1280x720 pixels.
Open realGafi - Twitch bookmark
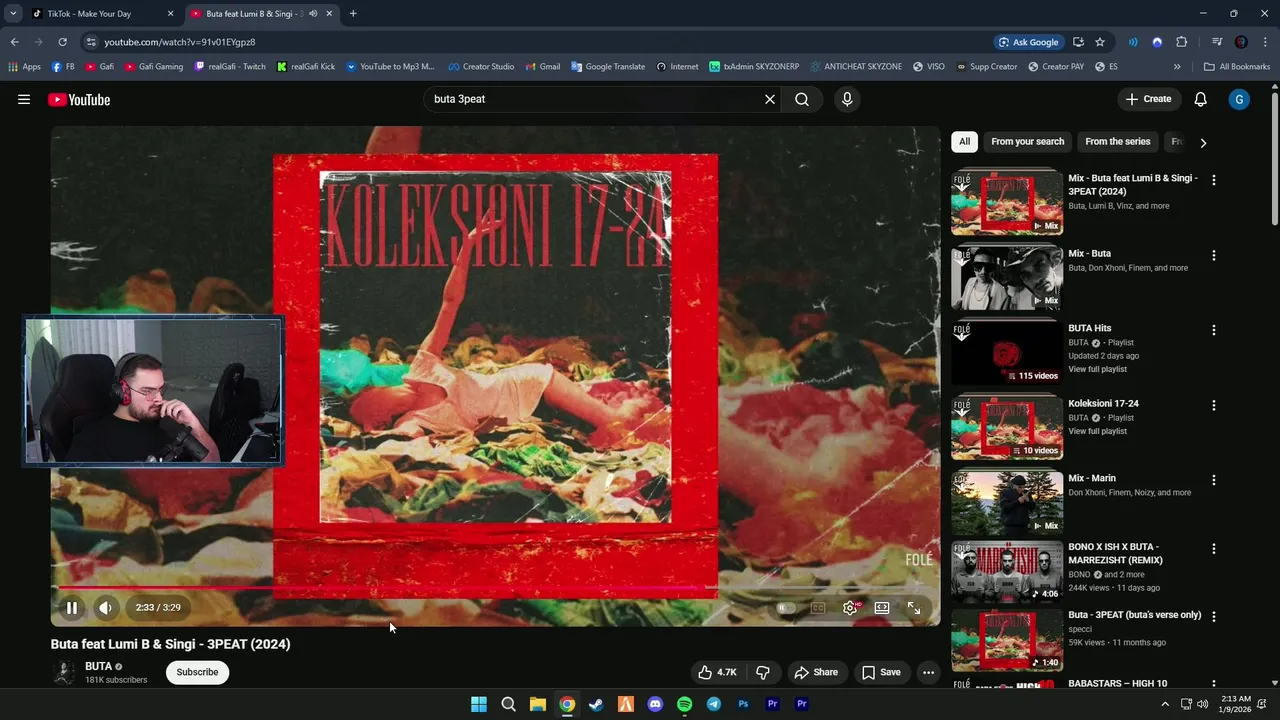coord(230,67)
